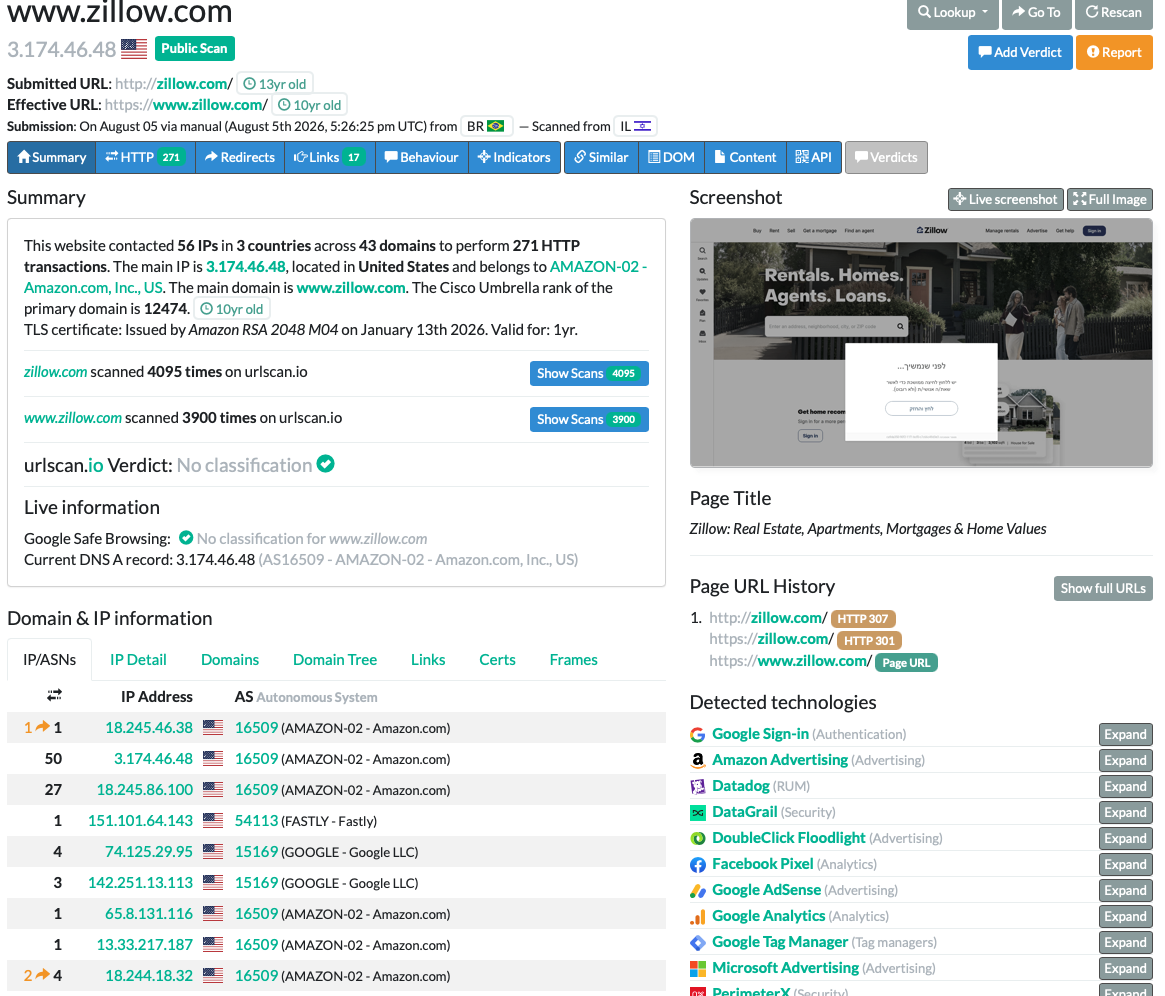Click Add Verdict button
This screenshot has height=996, width=1165.
(x=1019, y=52)
